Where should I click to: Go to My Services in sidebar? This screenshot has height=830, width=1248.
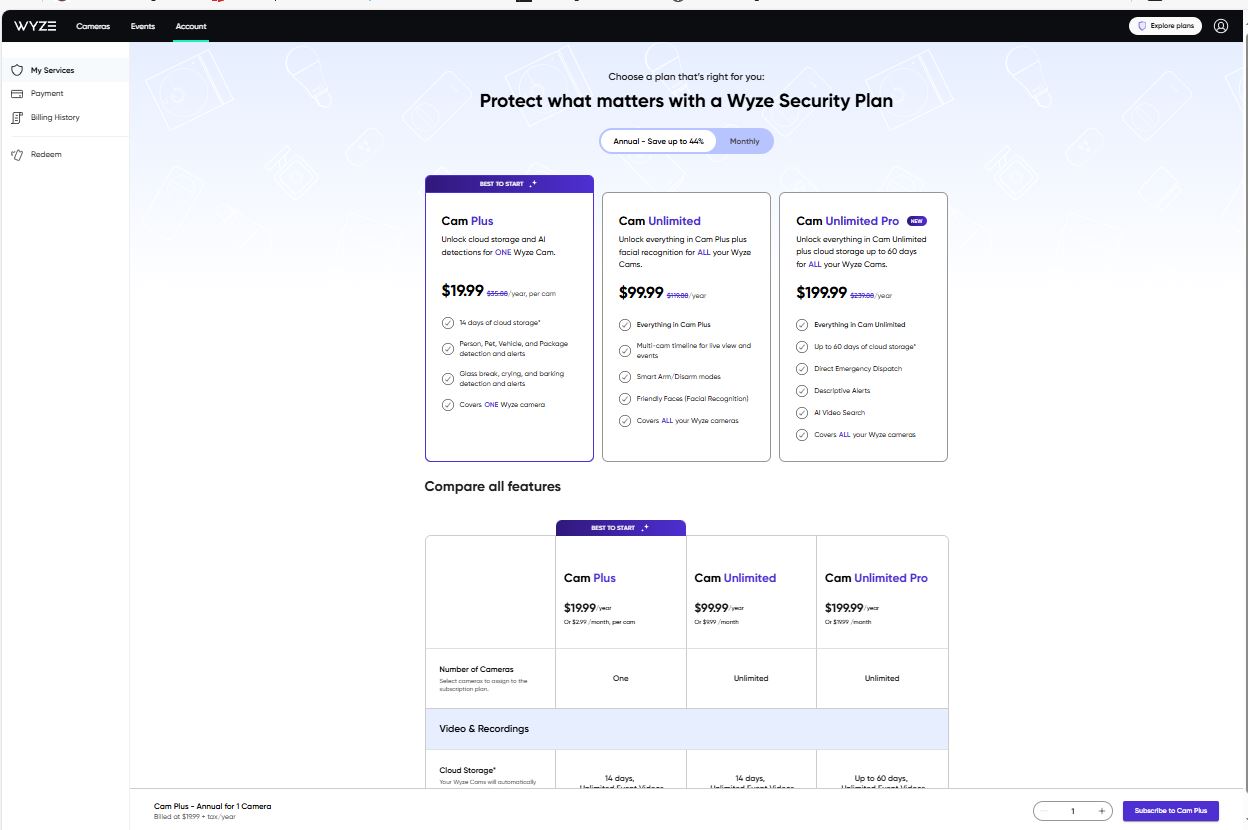coord(65,71)
